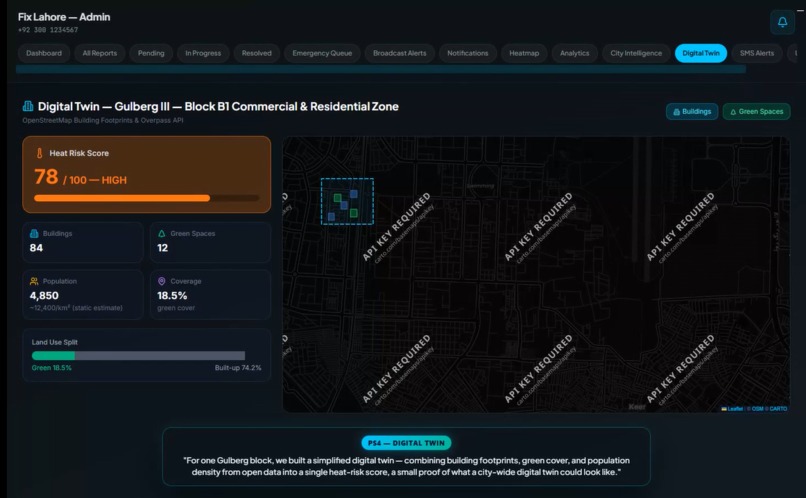Click the Population value 4,850
806x498 pixels.
coord(44,296)
